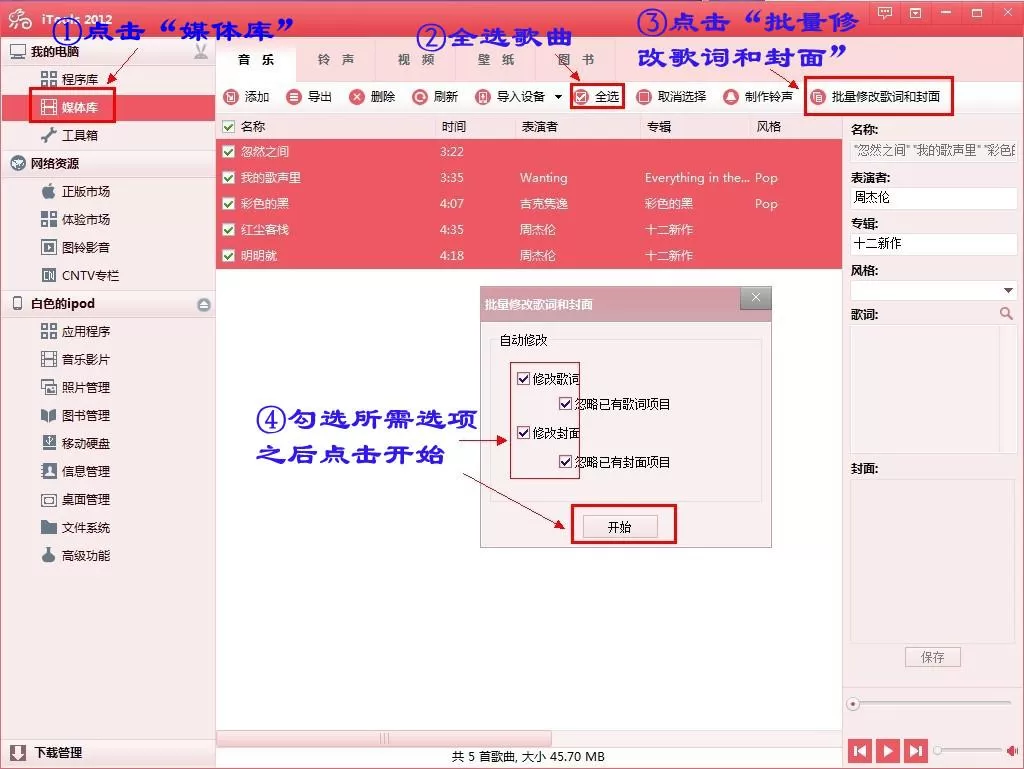Click 全选 to select all songs
Screen dimensions: 1024x769
click(597, 97)
